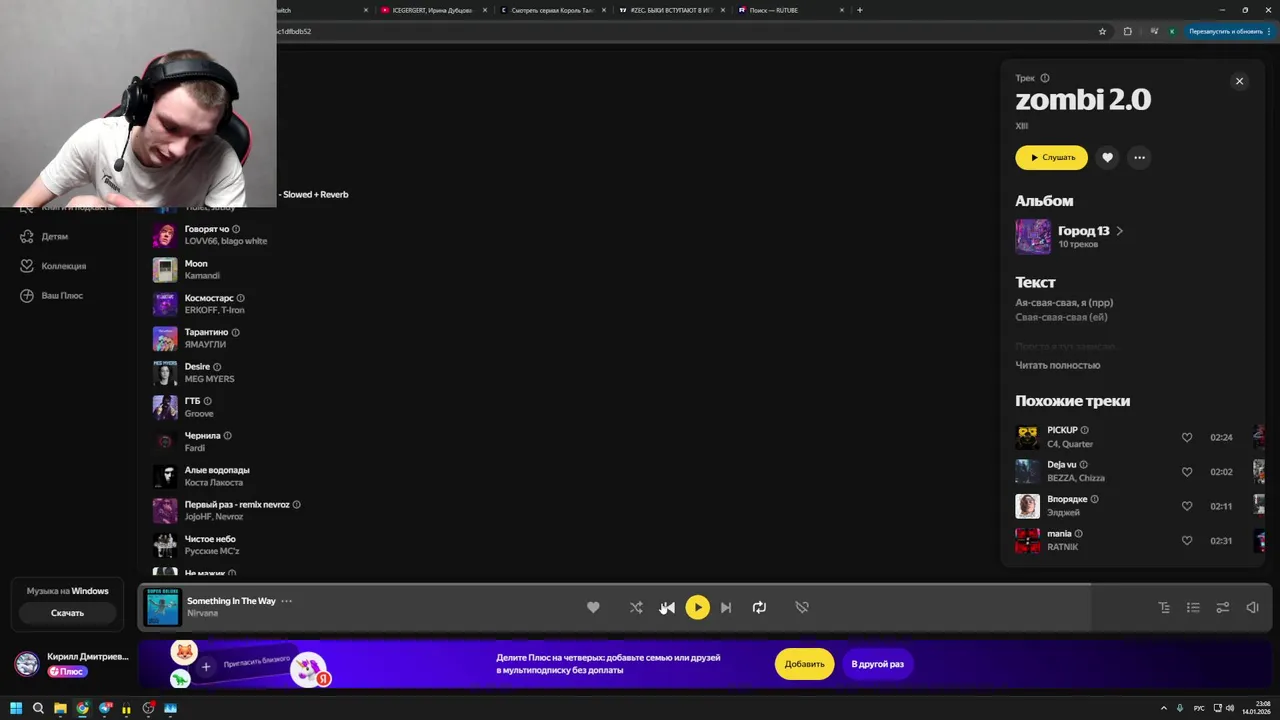Click info icon next to Тарантино
1280x720 pixels.
236,332
